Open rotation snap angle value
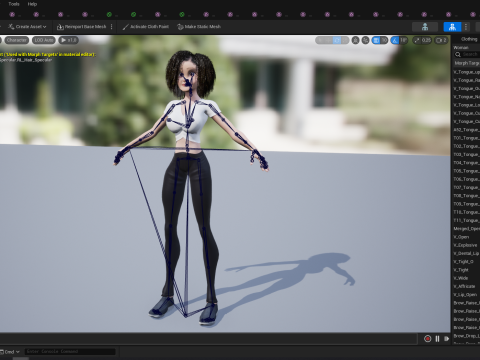Image resolution: width=480 pixels, height=360 pixels. click(403, 40)
